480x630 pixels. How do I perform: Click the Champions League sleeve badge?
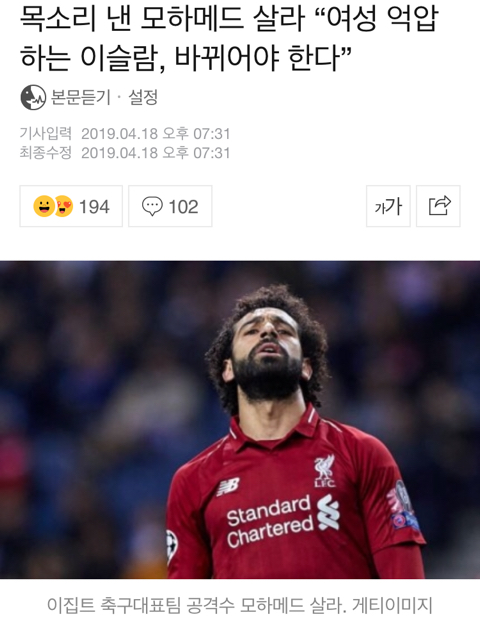[172, 547]
